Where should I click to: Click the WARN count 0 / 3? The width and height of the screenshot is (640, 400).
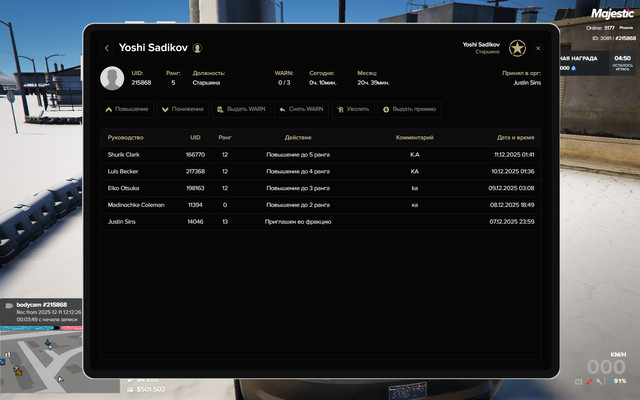tap(284, 83)
